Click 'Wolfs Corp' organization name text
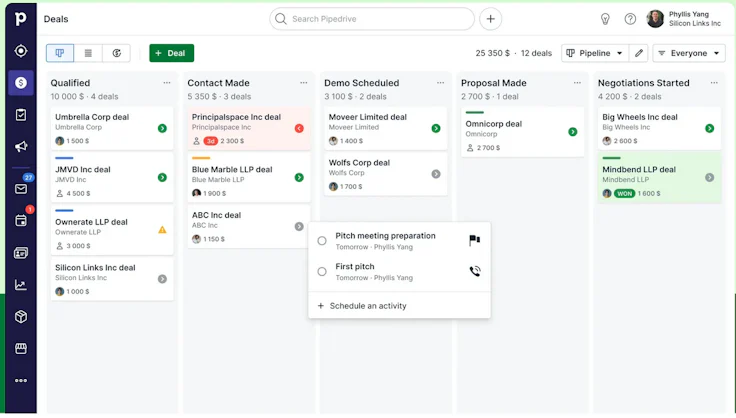This screenshot has height=418, width=736. (346, 173)
